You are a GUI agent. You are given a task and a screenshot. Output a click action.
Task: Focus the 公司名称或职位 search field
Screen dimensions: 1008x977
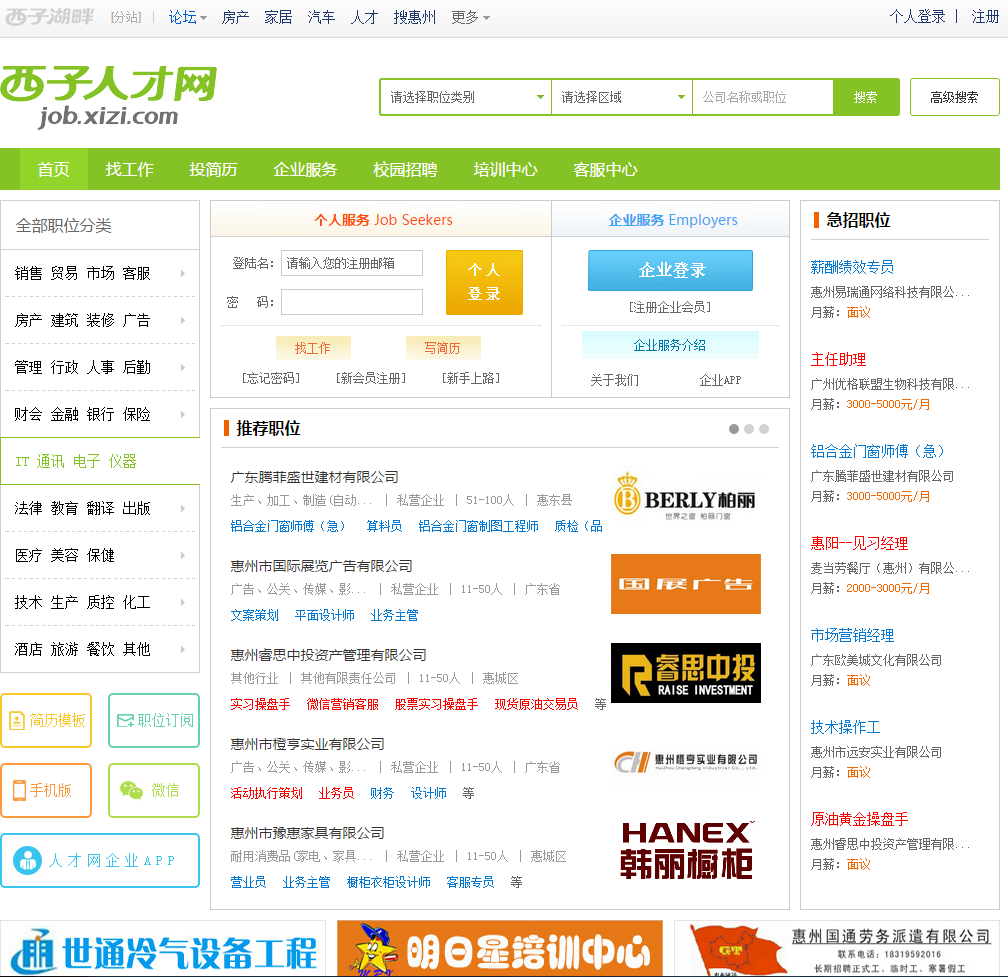click(x=762, y=97)
